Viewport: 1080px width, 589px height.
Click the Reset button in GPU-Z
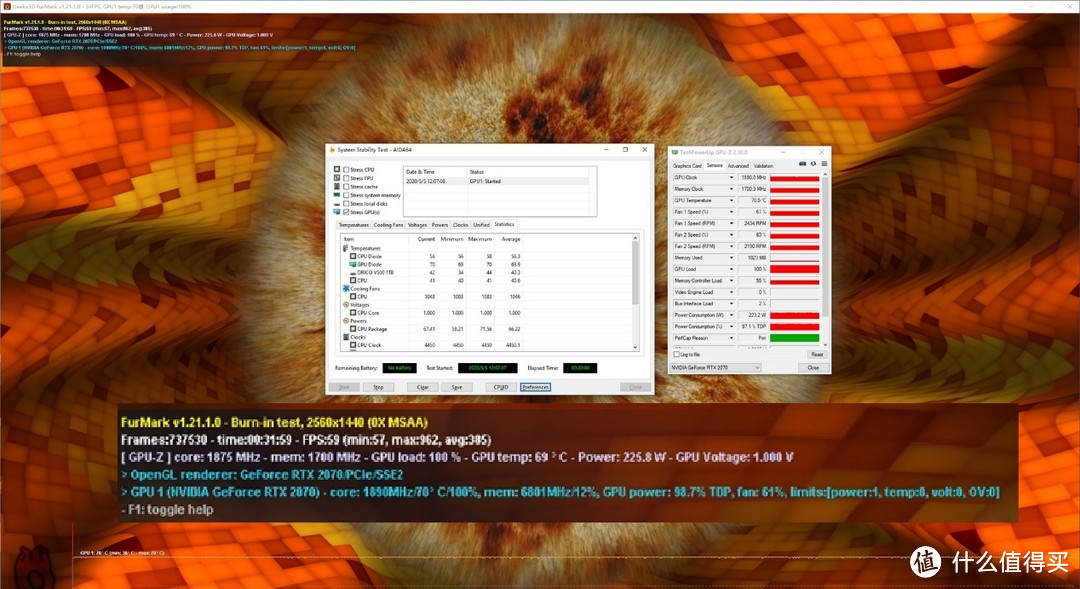(816, 354)
